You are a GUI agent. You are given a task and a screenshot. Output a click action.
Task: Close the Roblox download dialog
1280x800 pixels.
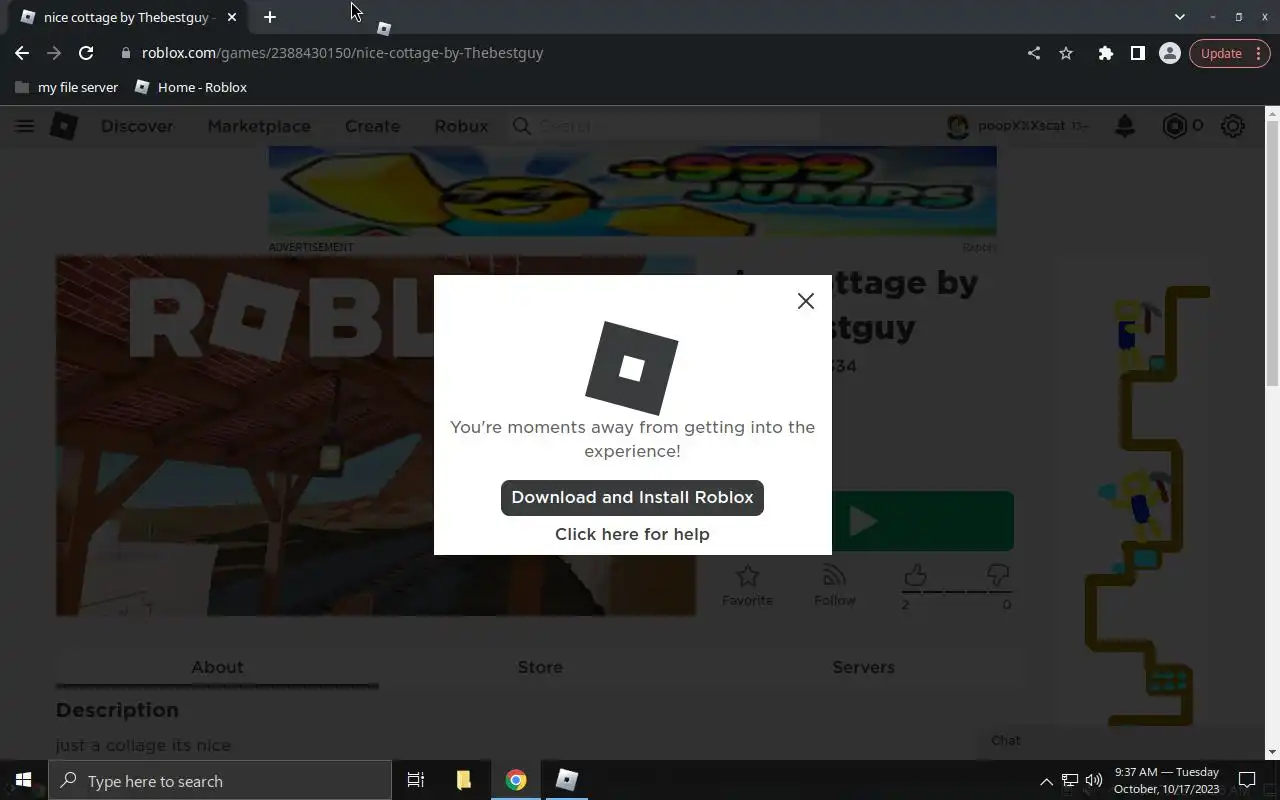[x=805, y=301]
